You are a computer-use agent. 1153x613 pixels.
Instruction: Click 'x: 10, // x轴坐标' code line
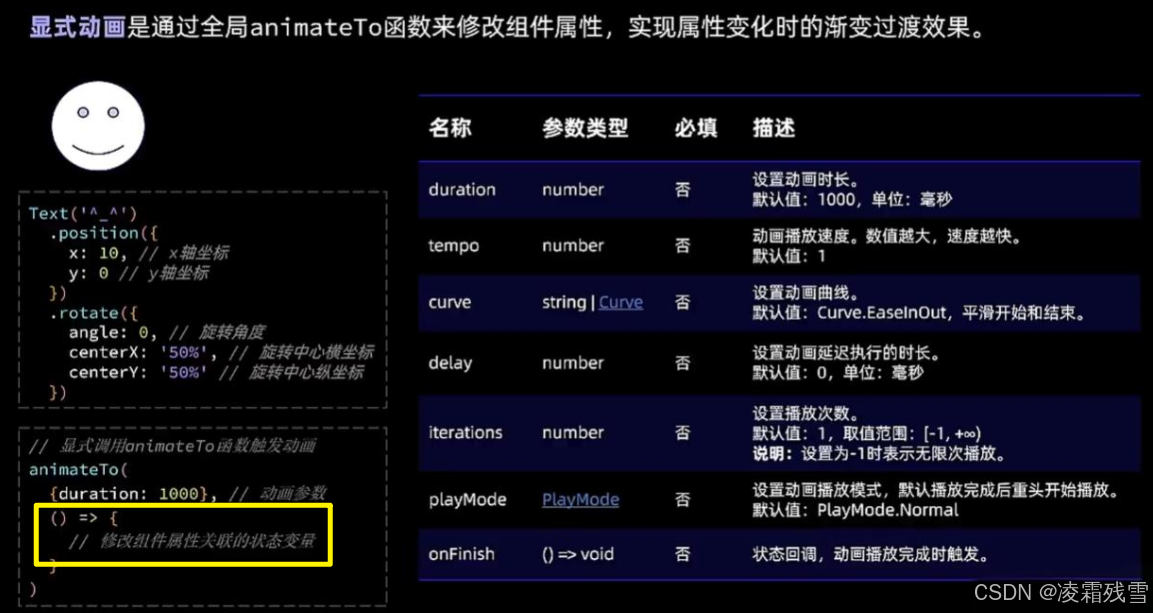[x=149, y=253]
